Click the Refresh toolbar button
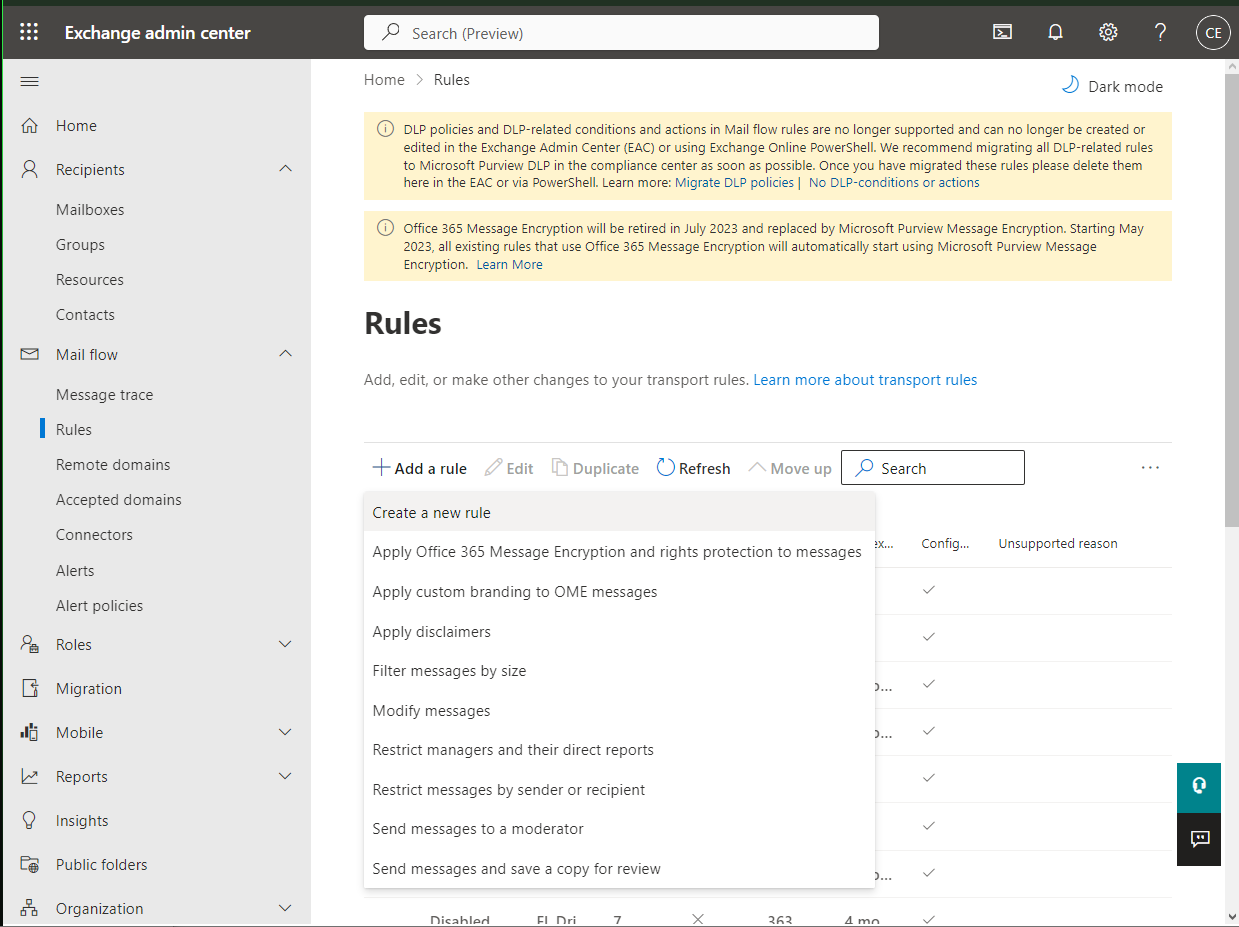 [x=693, y=468]
